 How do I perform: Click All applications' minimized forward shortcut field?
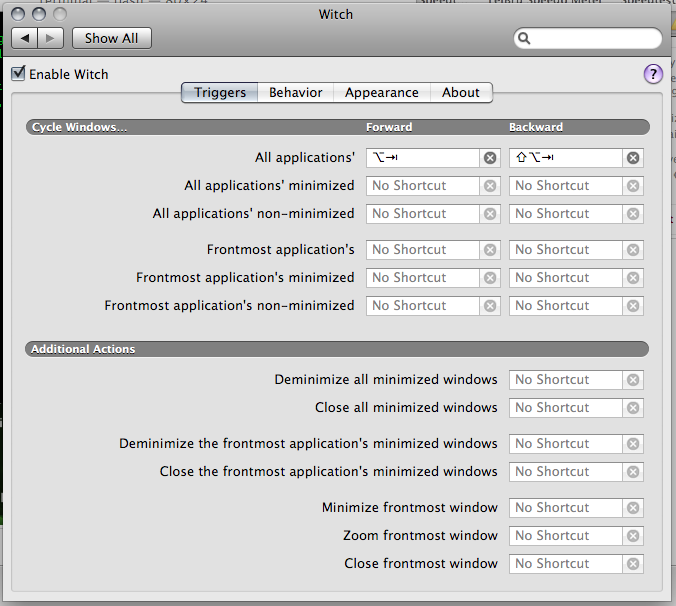pos(422,186)
